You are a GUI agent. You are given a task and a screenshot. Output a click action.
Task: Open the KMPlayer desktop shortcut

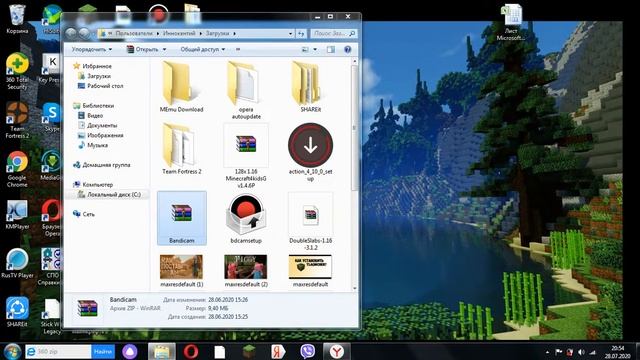pos(17,215)
